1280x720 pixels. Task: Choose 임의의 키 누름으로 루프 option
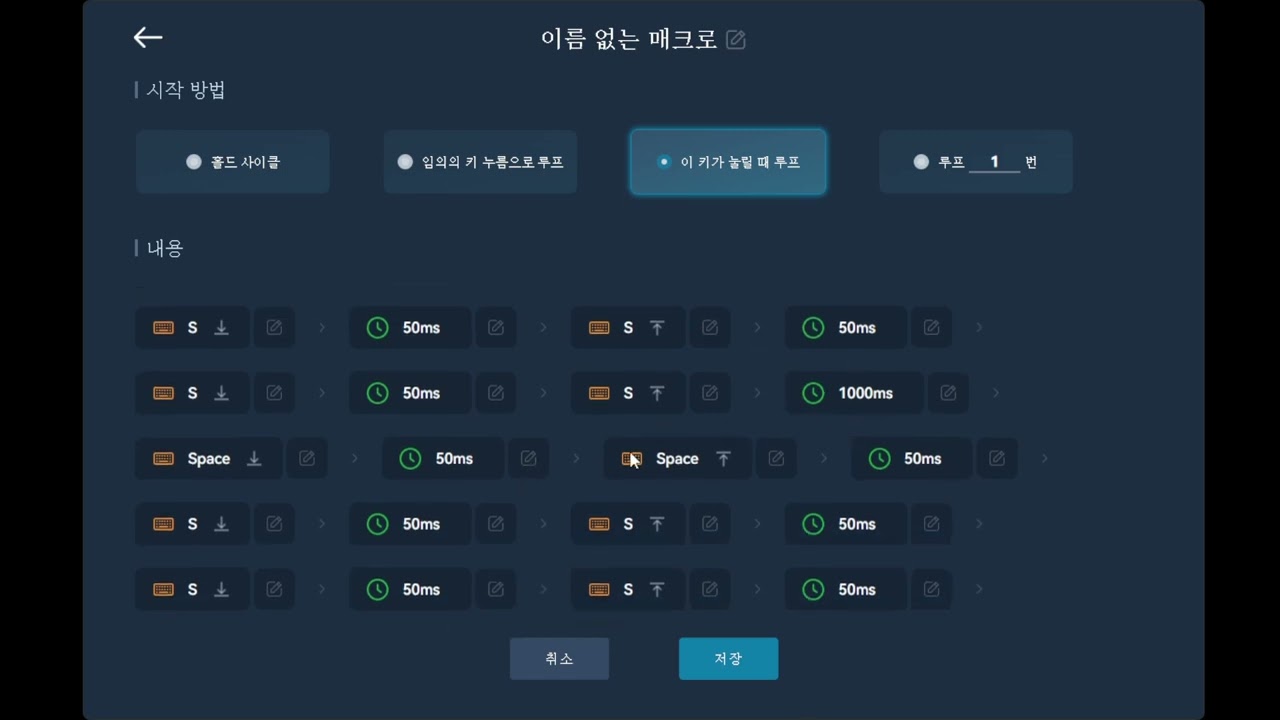point(480,162)
